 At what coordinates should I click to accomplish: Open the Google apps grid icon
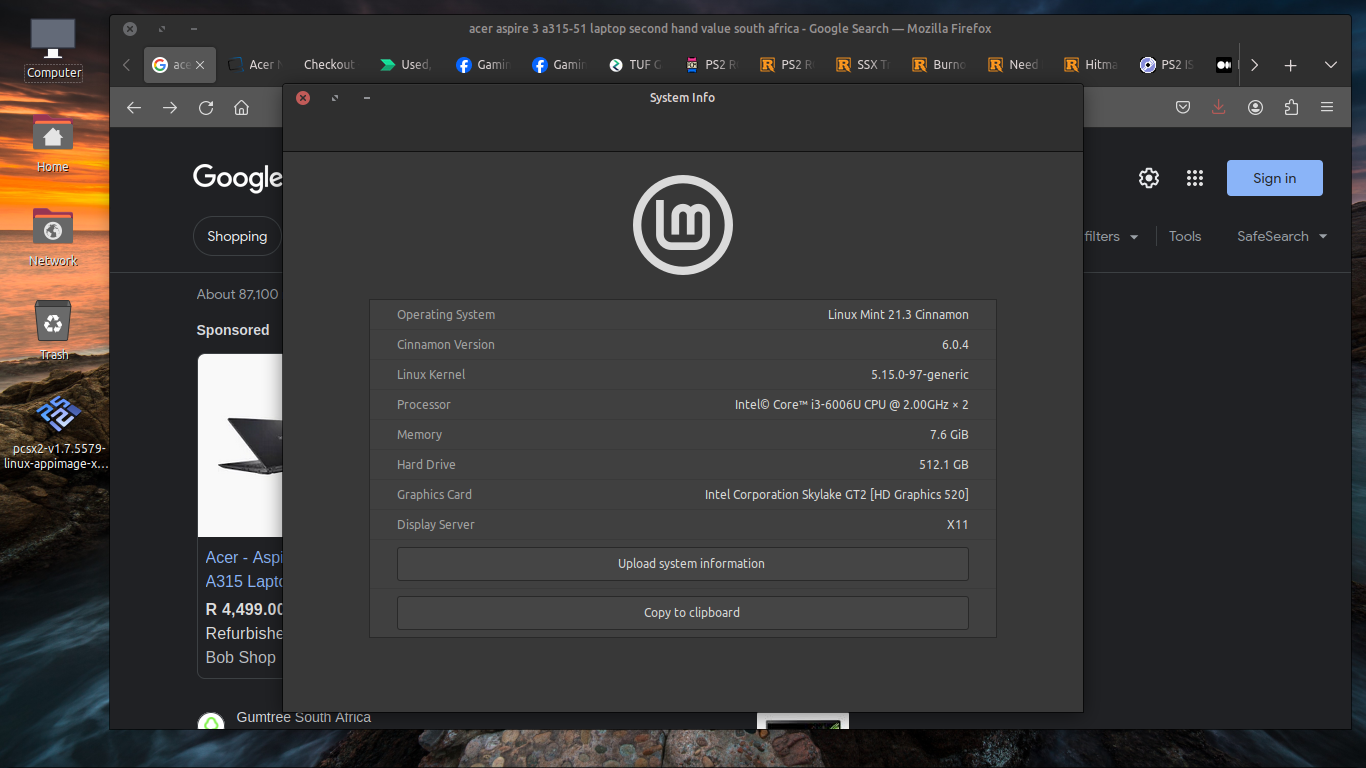1194,178
